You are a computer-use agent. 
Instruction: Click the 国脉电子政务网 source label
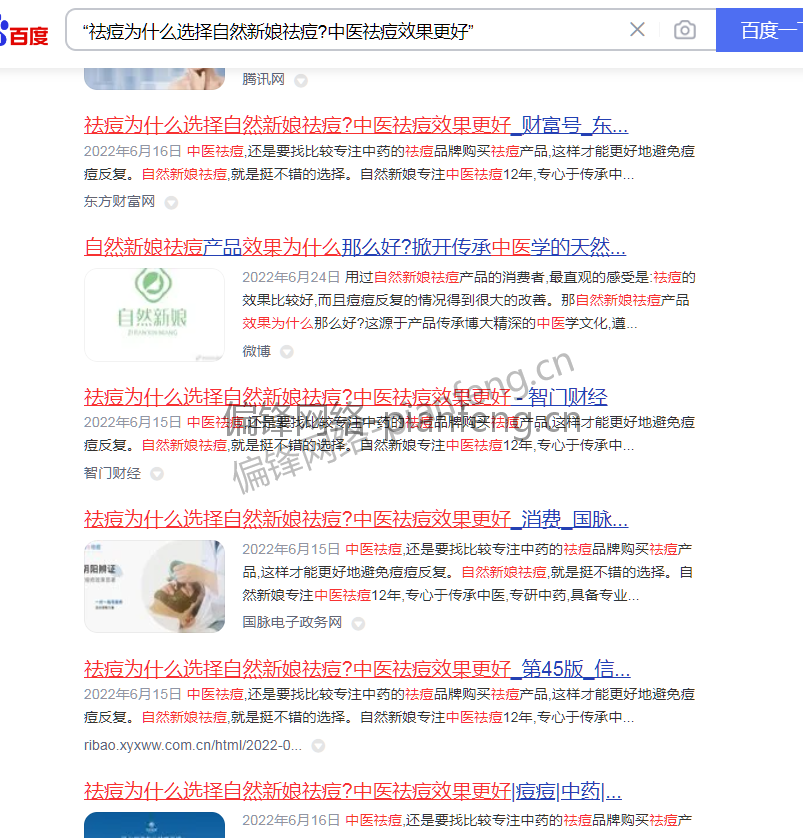pyautogui.click(x=292, y=622)
